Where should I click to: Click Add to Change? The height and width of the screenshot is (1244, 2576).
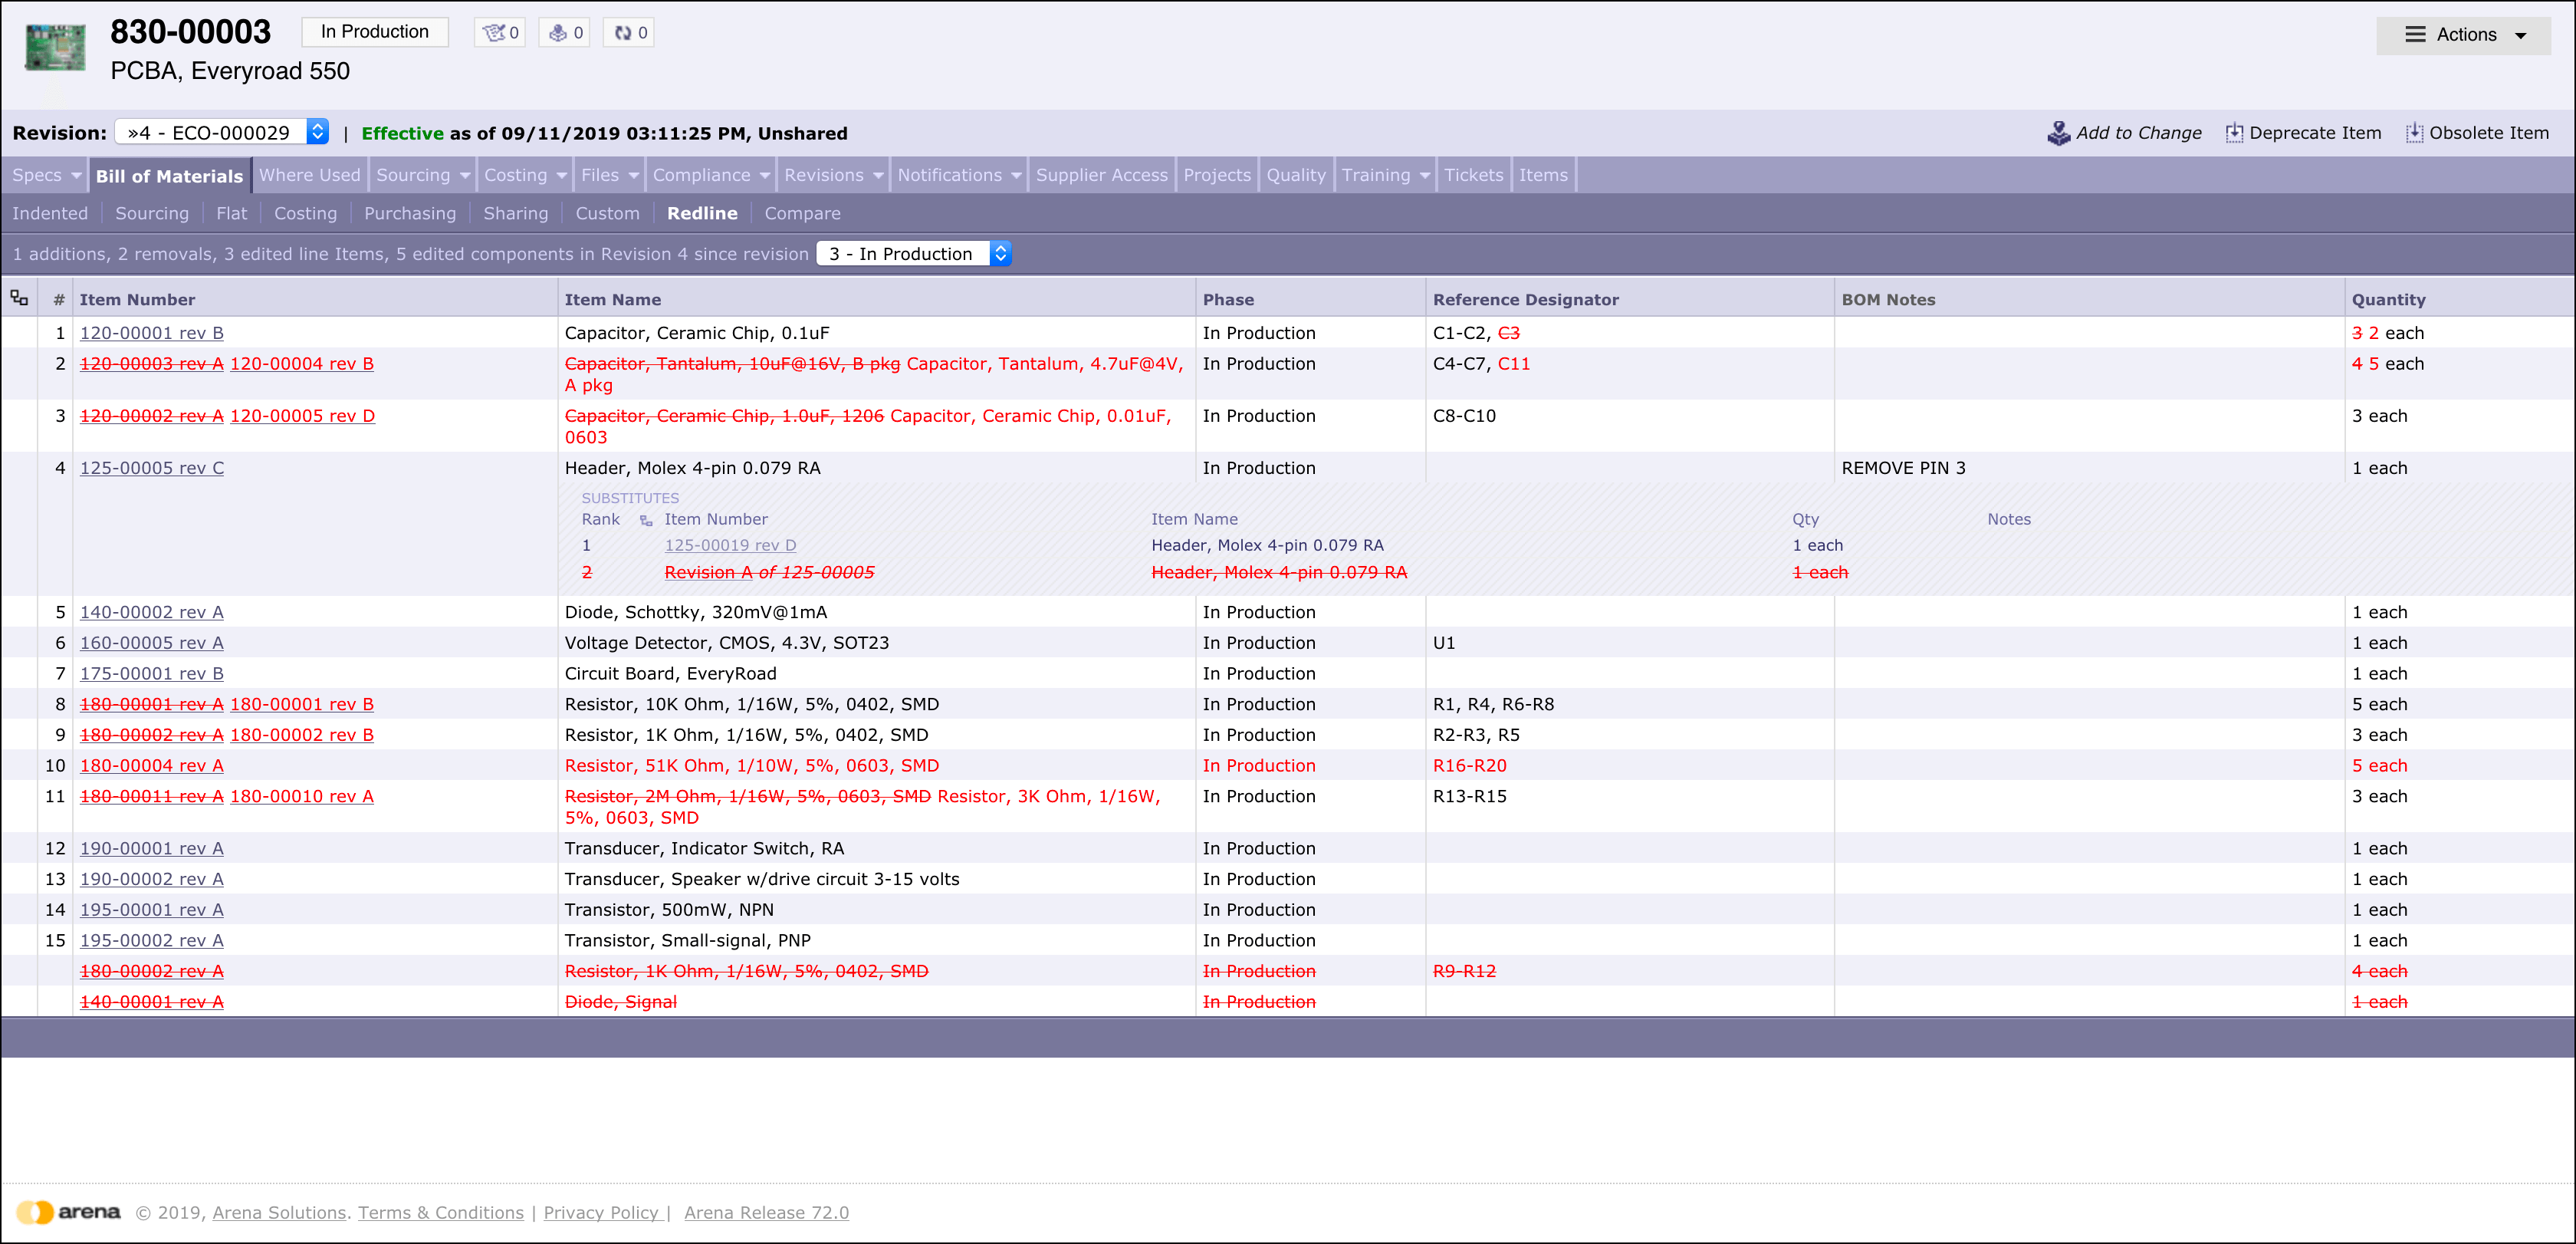(2138, 133)
